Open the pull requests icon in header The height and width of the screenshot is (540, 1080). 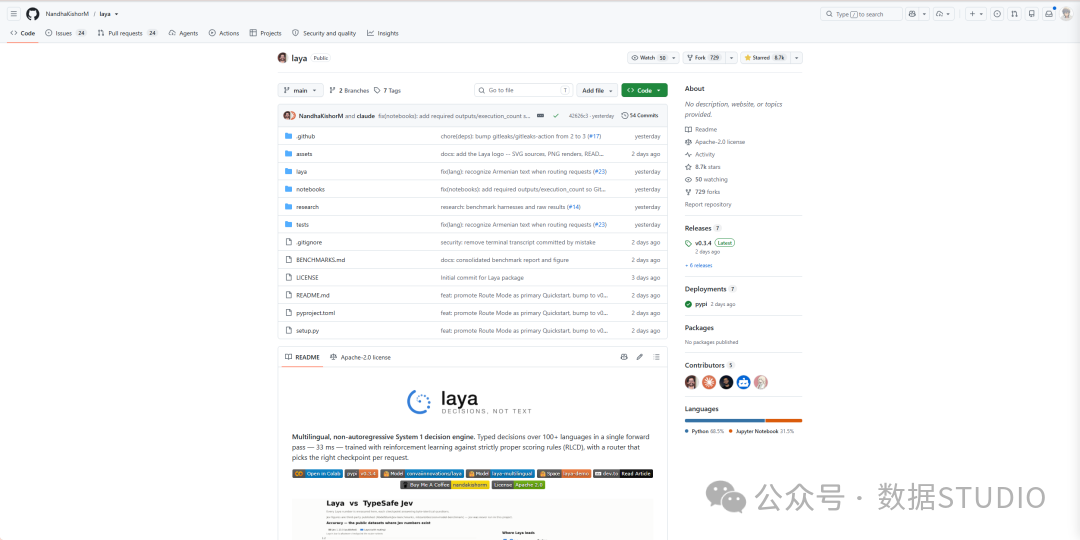pyautogui.click(x=1014, y=14)
